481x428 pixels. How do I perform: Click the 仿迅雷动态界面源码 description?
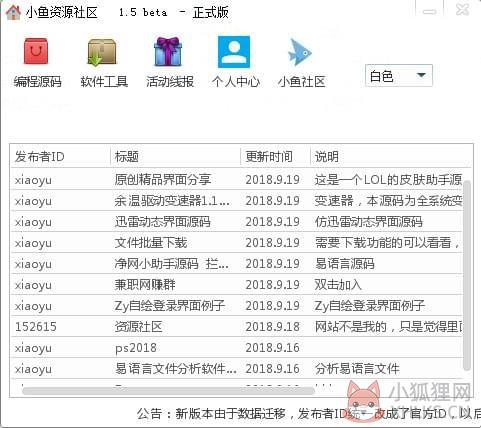click(369, 222)
